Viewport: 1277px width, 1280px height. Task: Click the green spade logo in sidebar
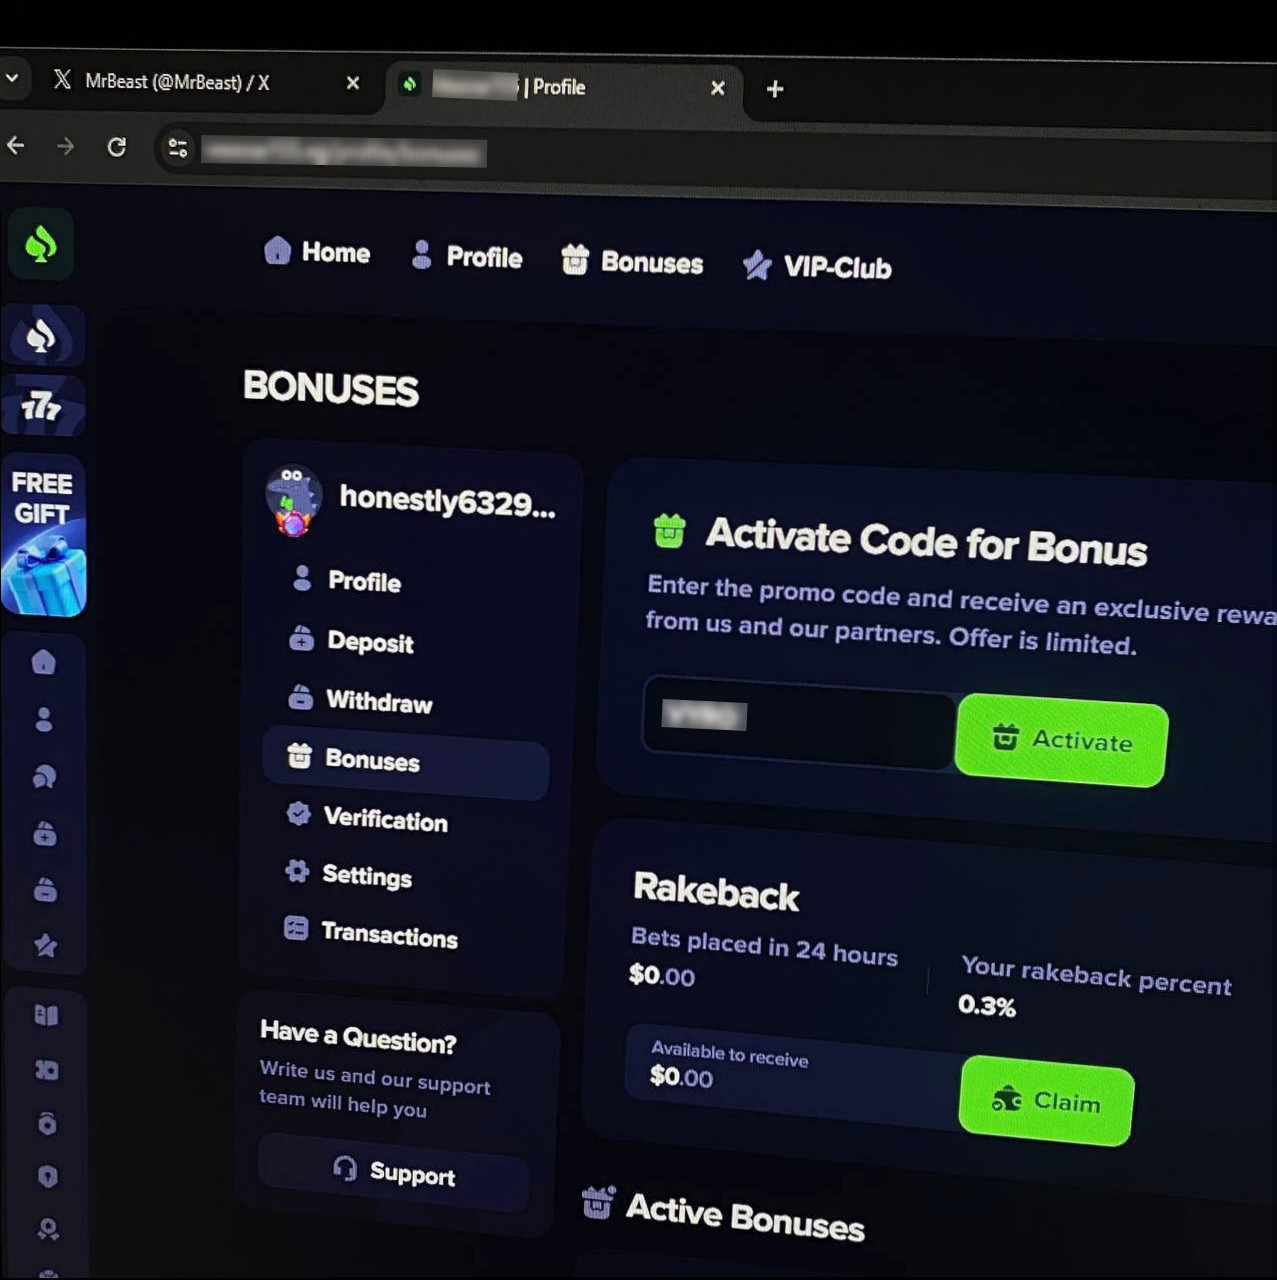tap(41, 244)
